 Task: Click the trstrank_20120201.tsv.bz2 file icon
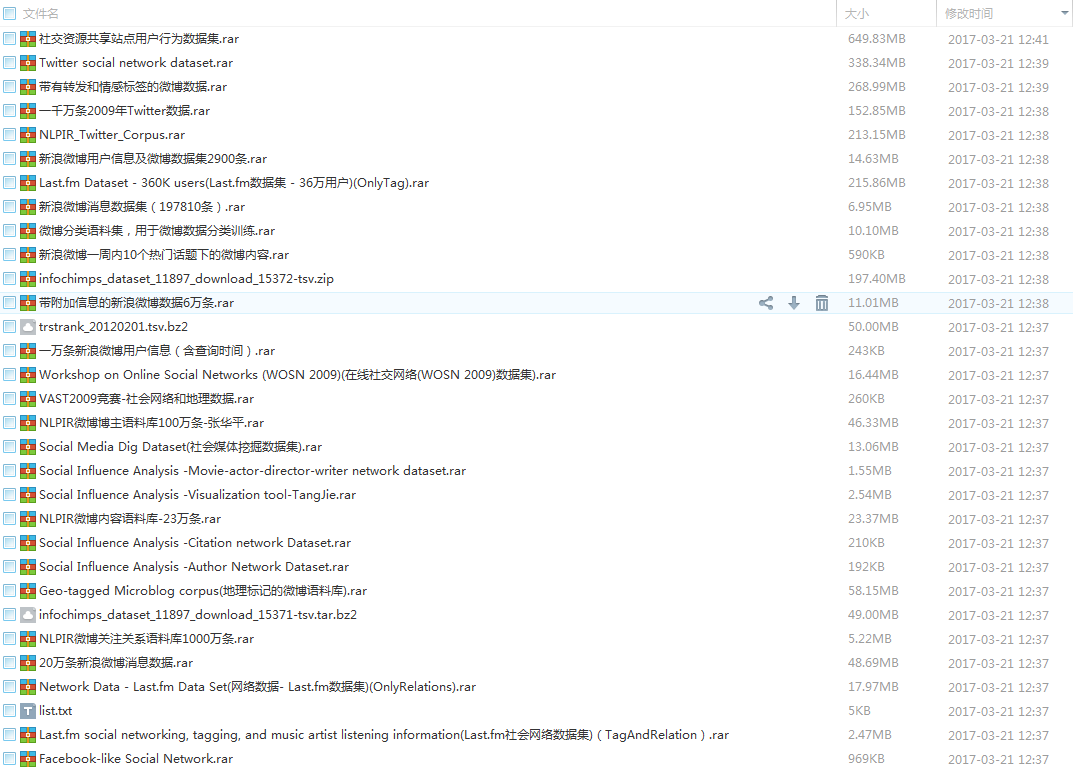click(28, 327)
